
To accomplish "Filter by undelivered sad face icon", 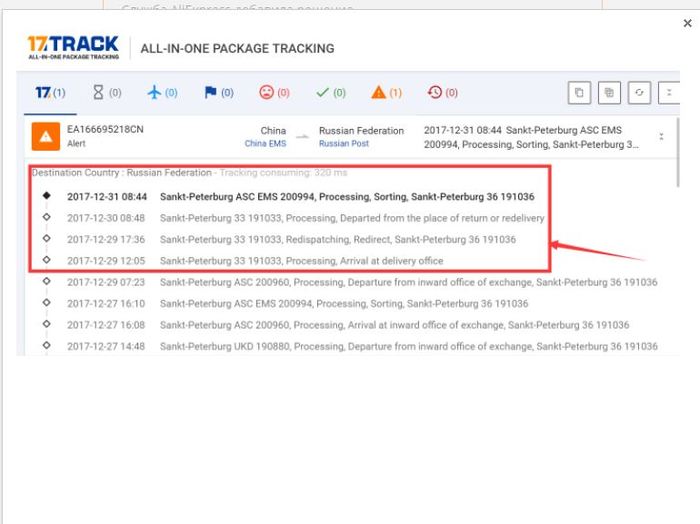I will pos(274,93).
